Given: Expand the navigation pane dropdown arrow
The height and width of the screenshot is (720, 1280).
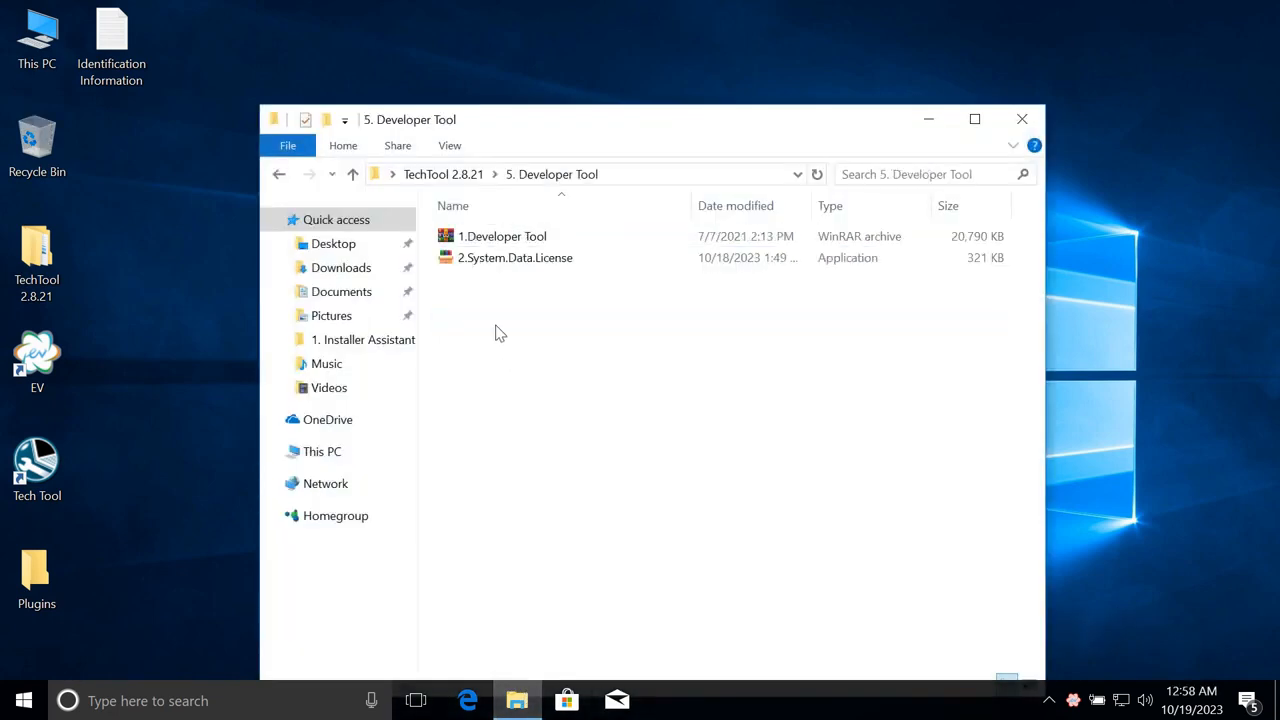Looking at the screenshot, I should click(x=332, y=174).
